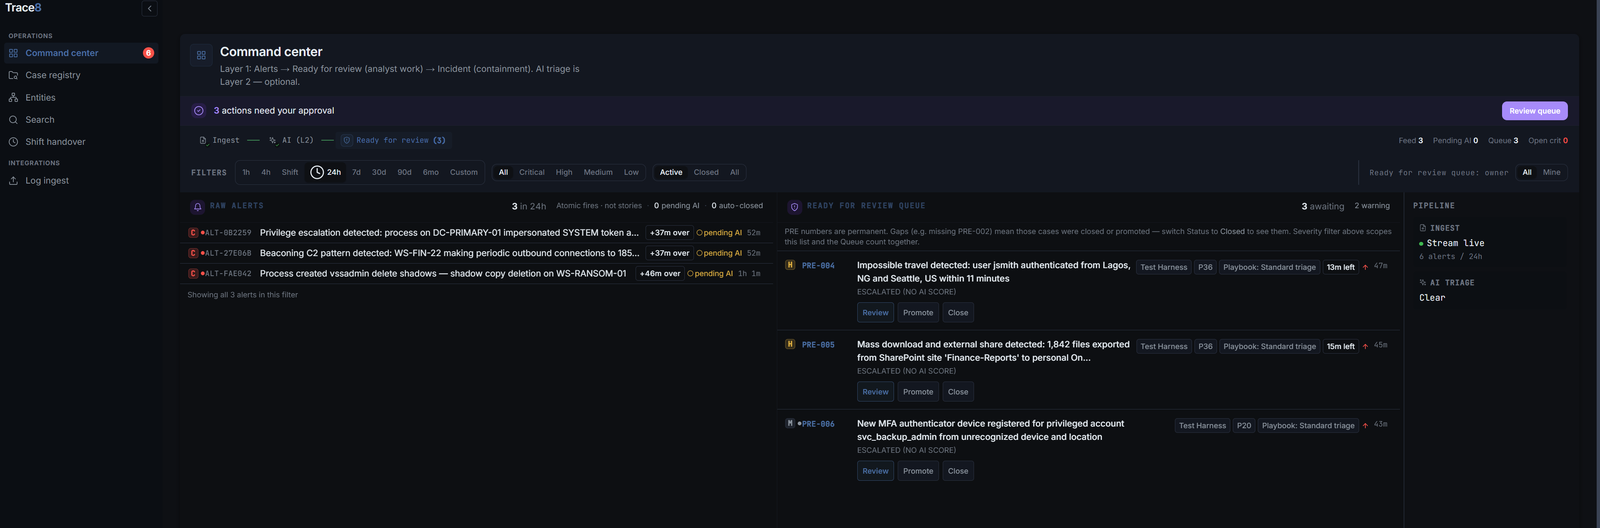Click the Search magnifier icon in sidebar

(13, 119)
